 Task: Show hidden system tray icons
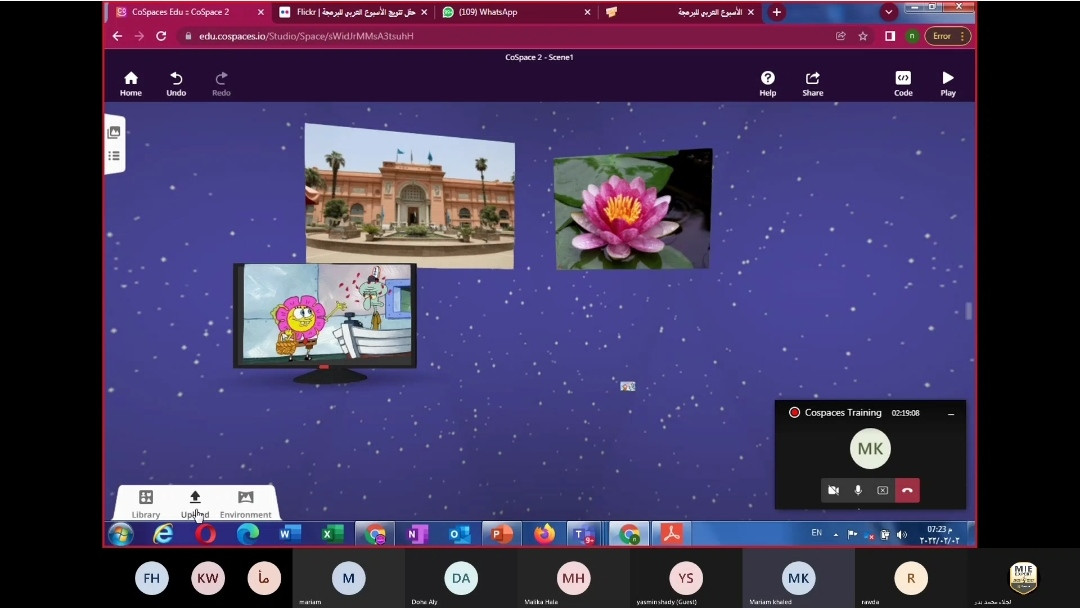click(x=835, y=534)
